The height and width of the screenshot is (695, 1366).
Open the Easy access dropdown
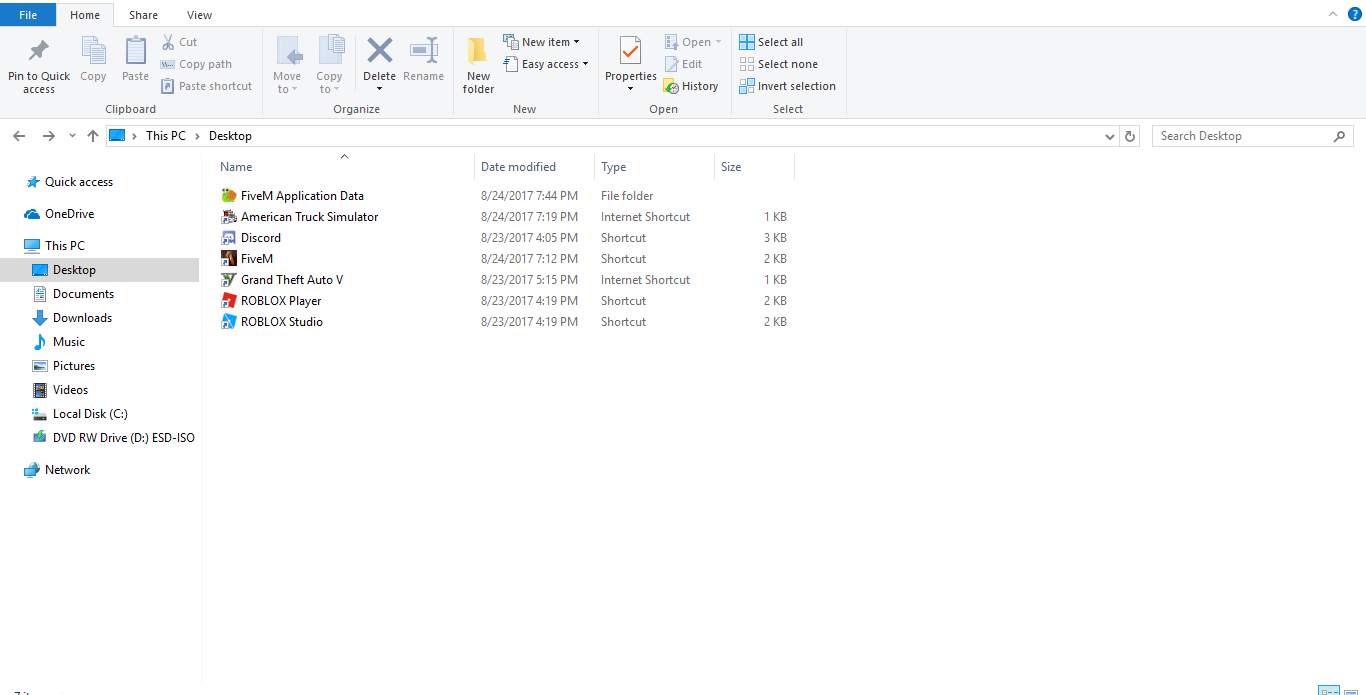tap(545, 64)
